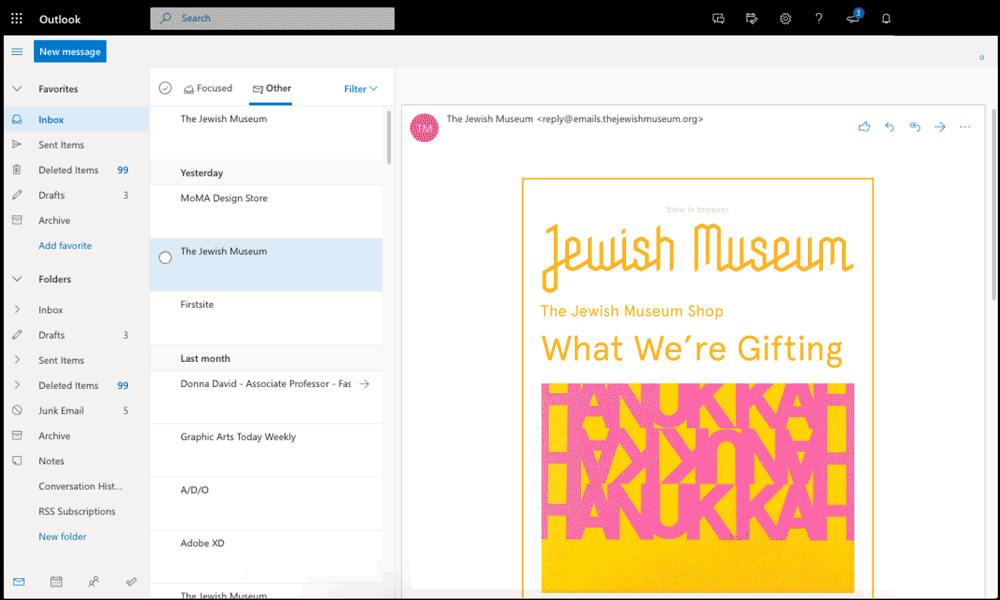Toggle the hamburger navigation pane button
Screen dimensions: 1000x600
17,52
